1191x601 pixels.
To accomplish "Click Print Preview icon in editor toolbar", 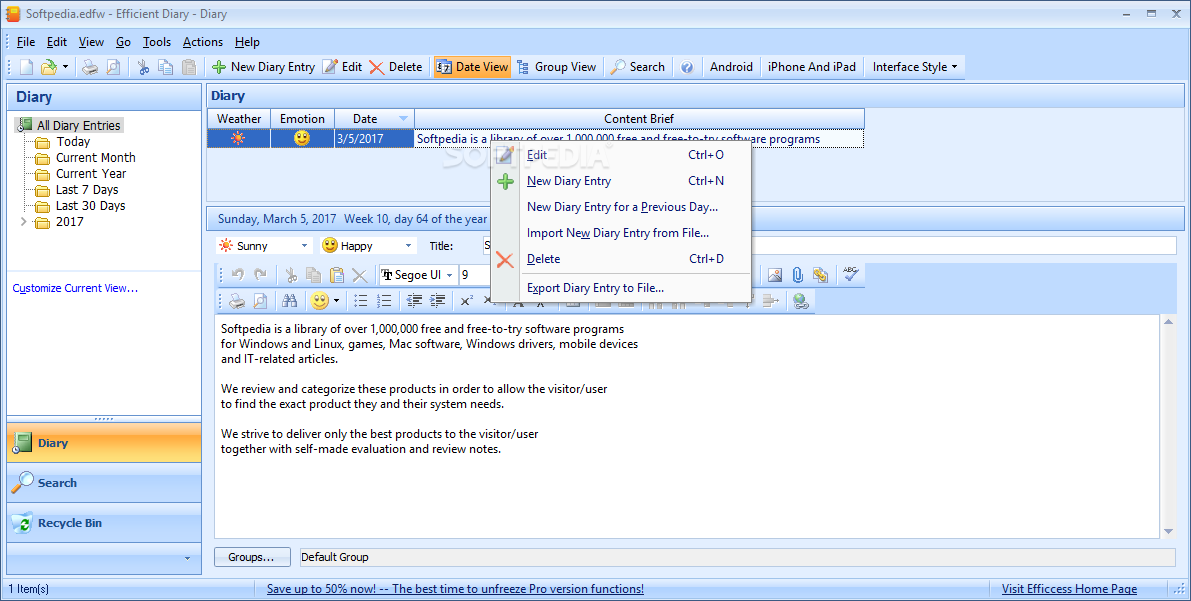I will [x=260, y=301].
